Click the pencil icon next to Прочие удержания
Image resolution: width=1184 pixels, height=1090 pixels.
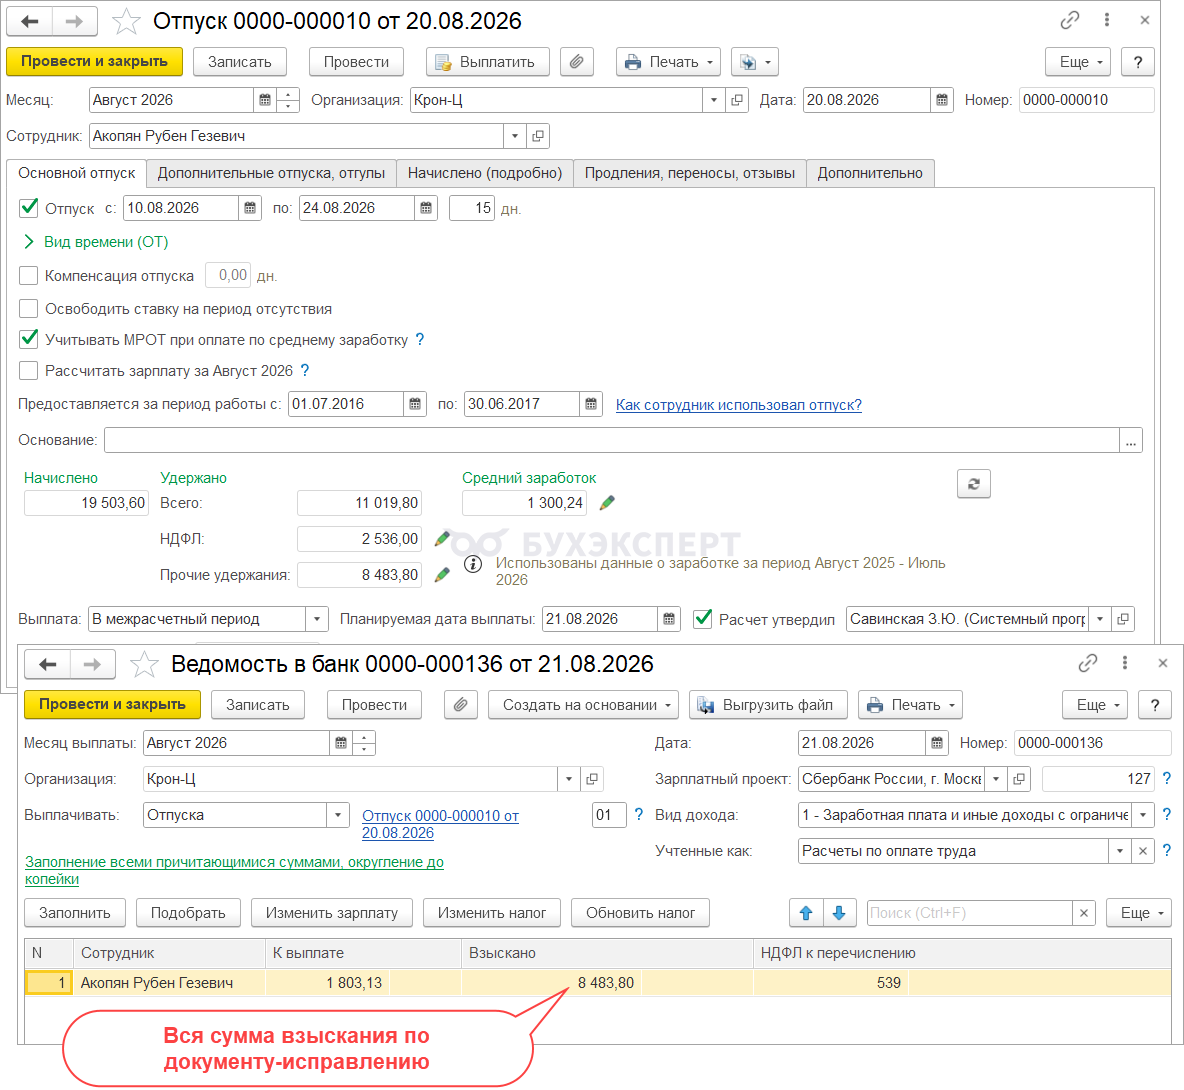point(442,574)
